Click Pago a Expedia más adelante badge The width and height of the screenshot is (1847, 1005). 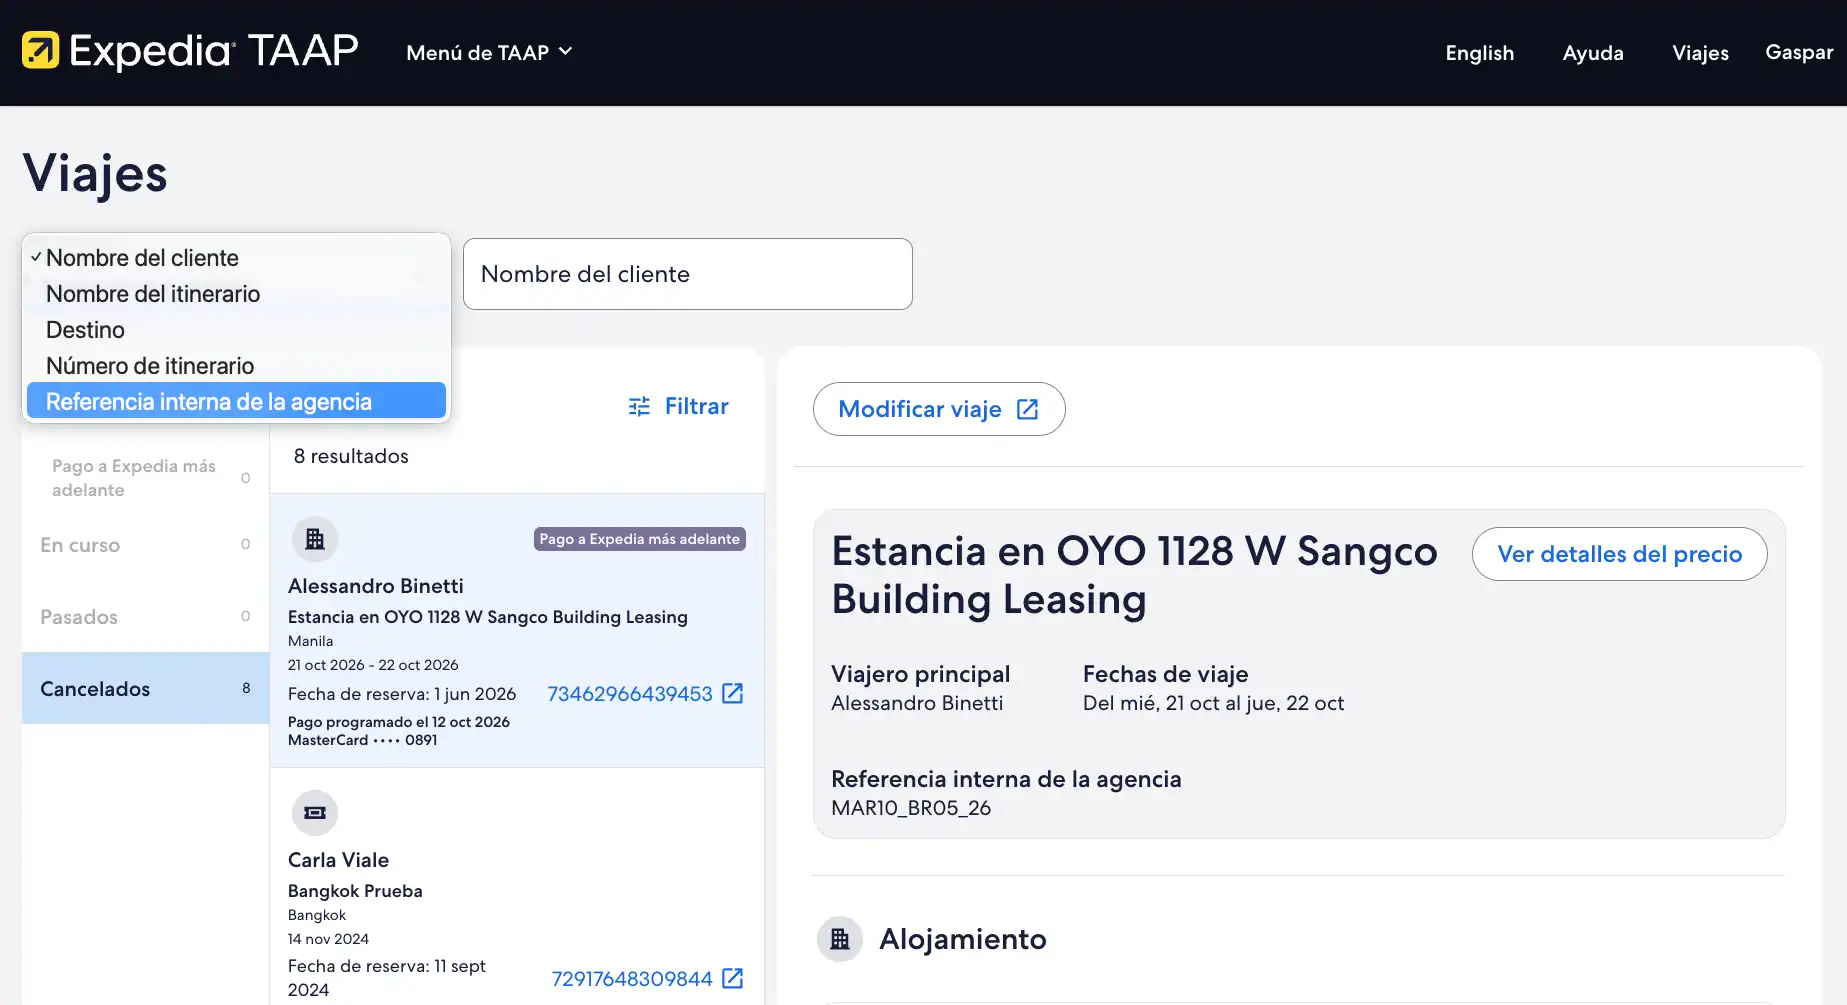pos(640,539)
